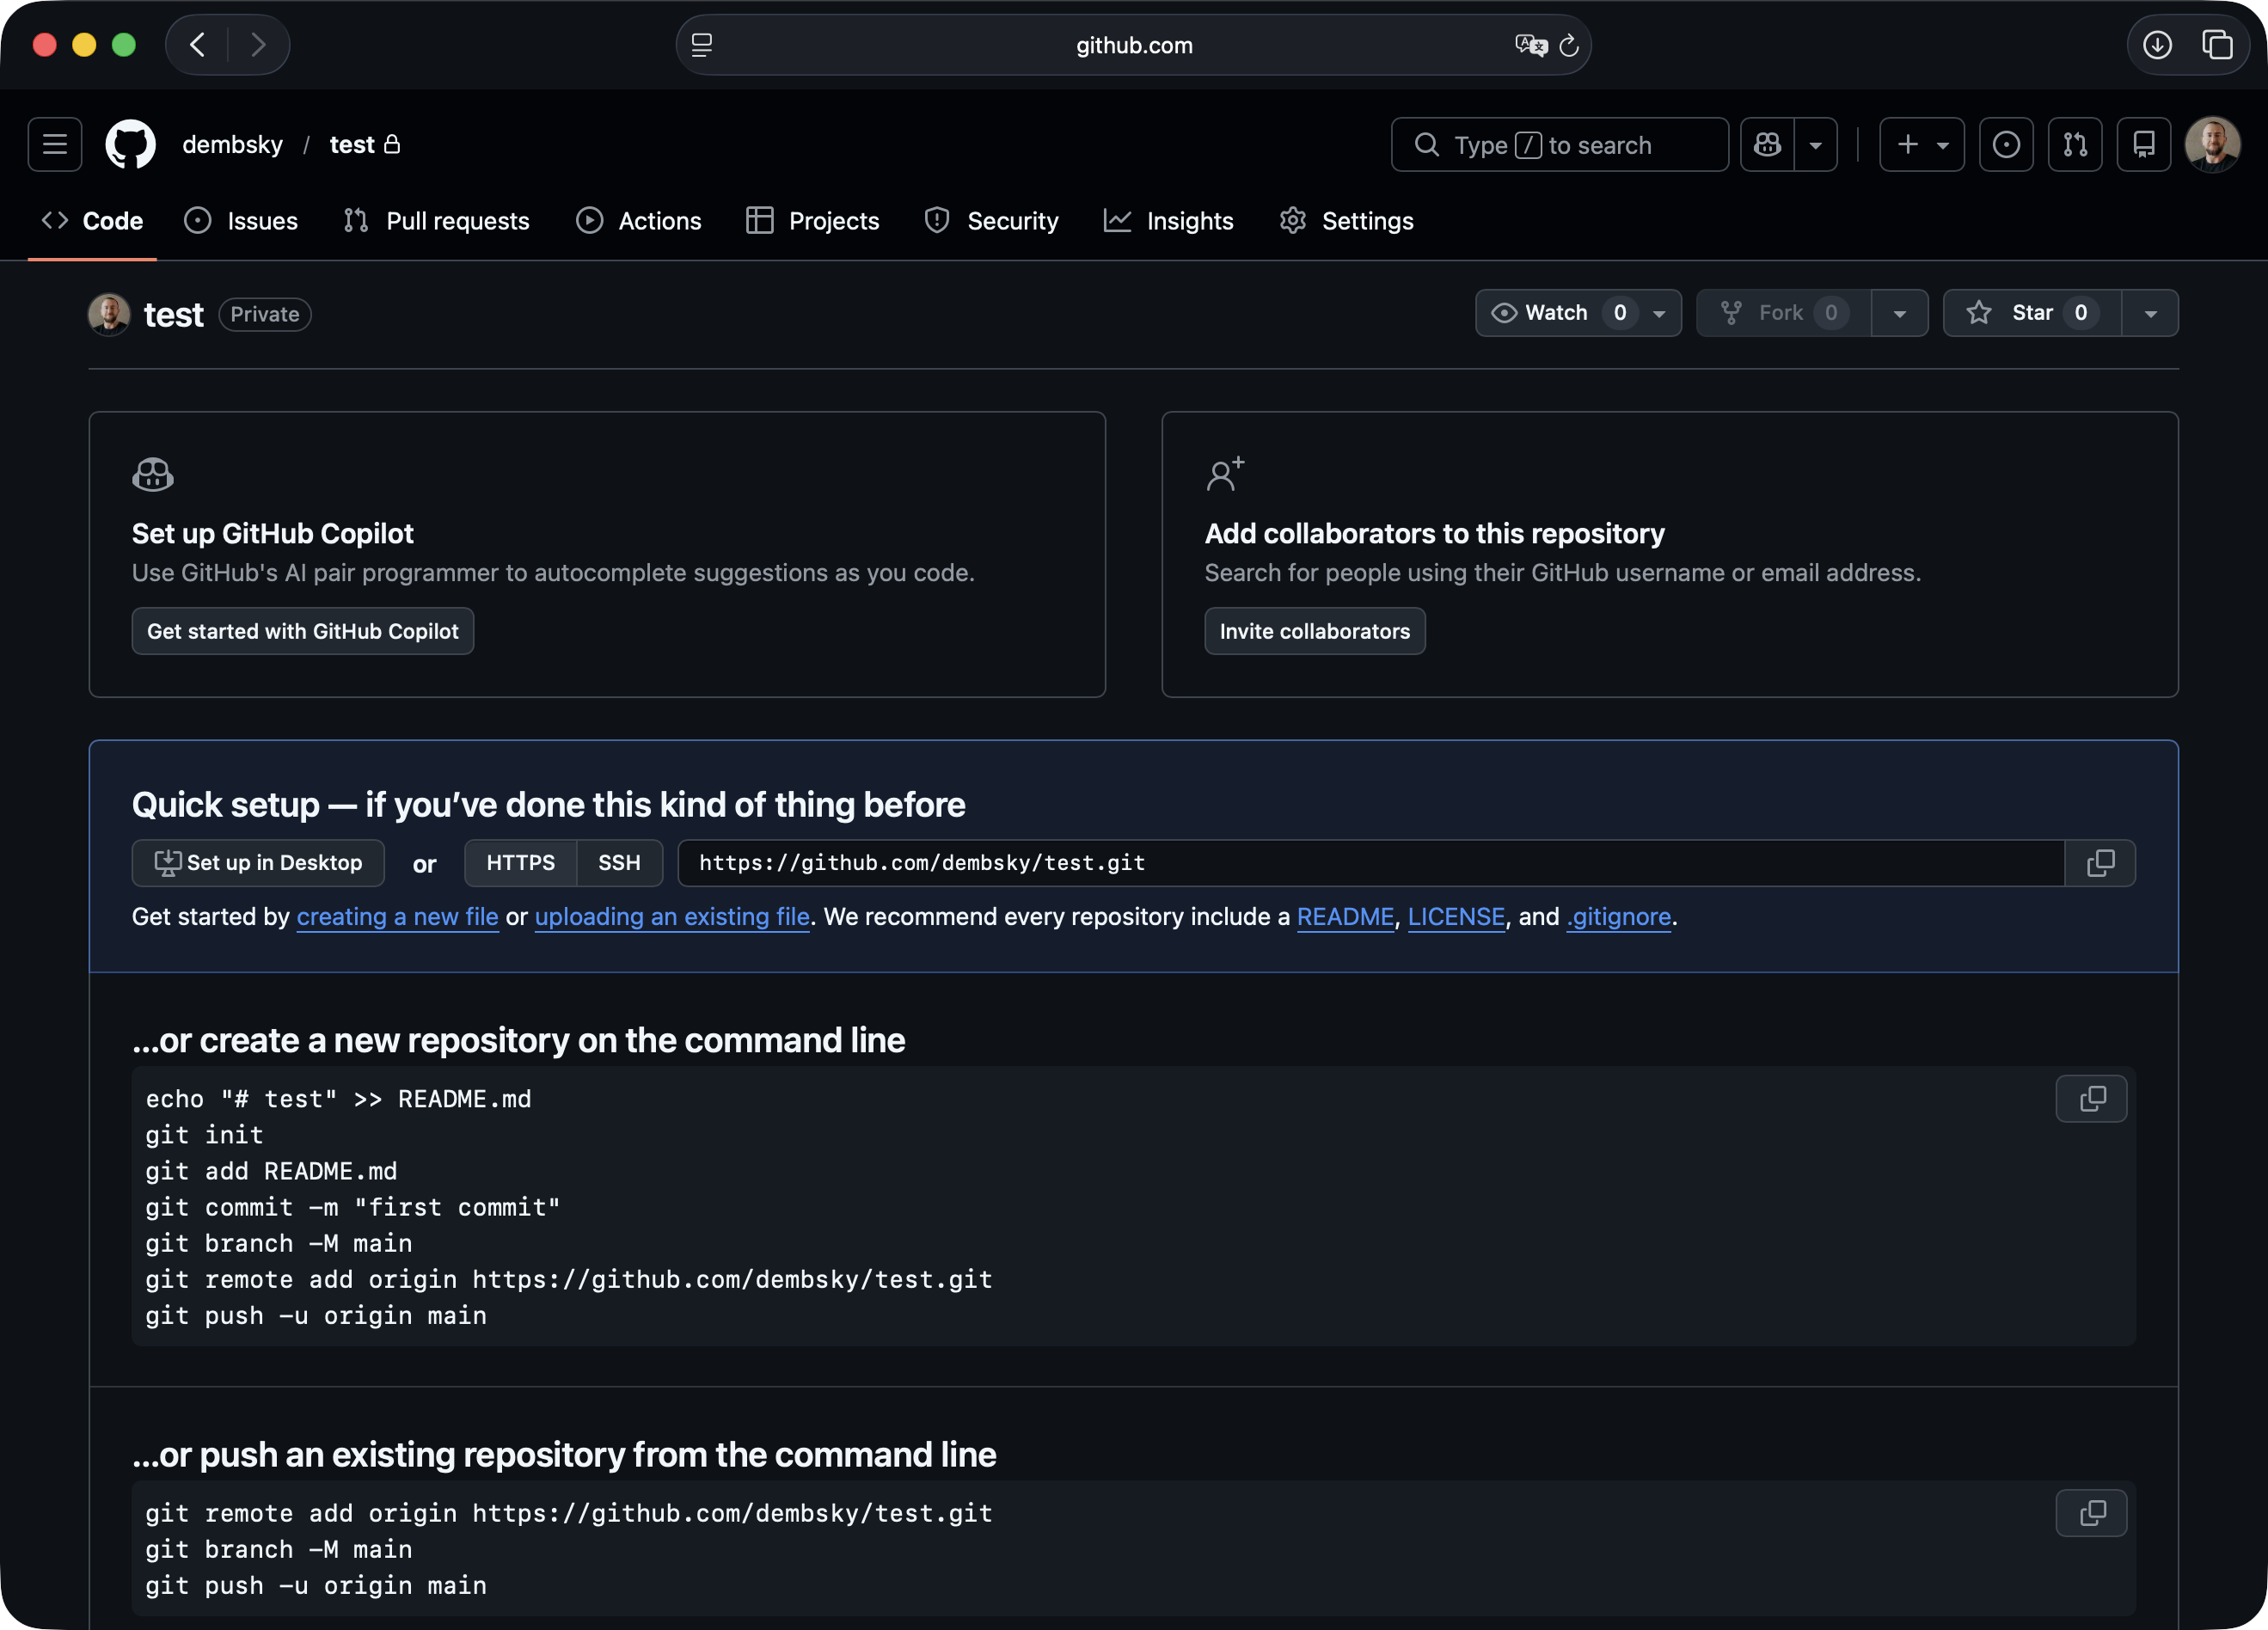Star the test repository

coord(2030,313)
